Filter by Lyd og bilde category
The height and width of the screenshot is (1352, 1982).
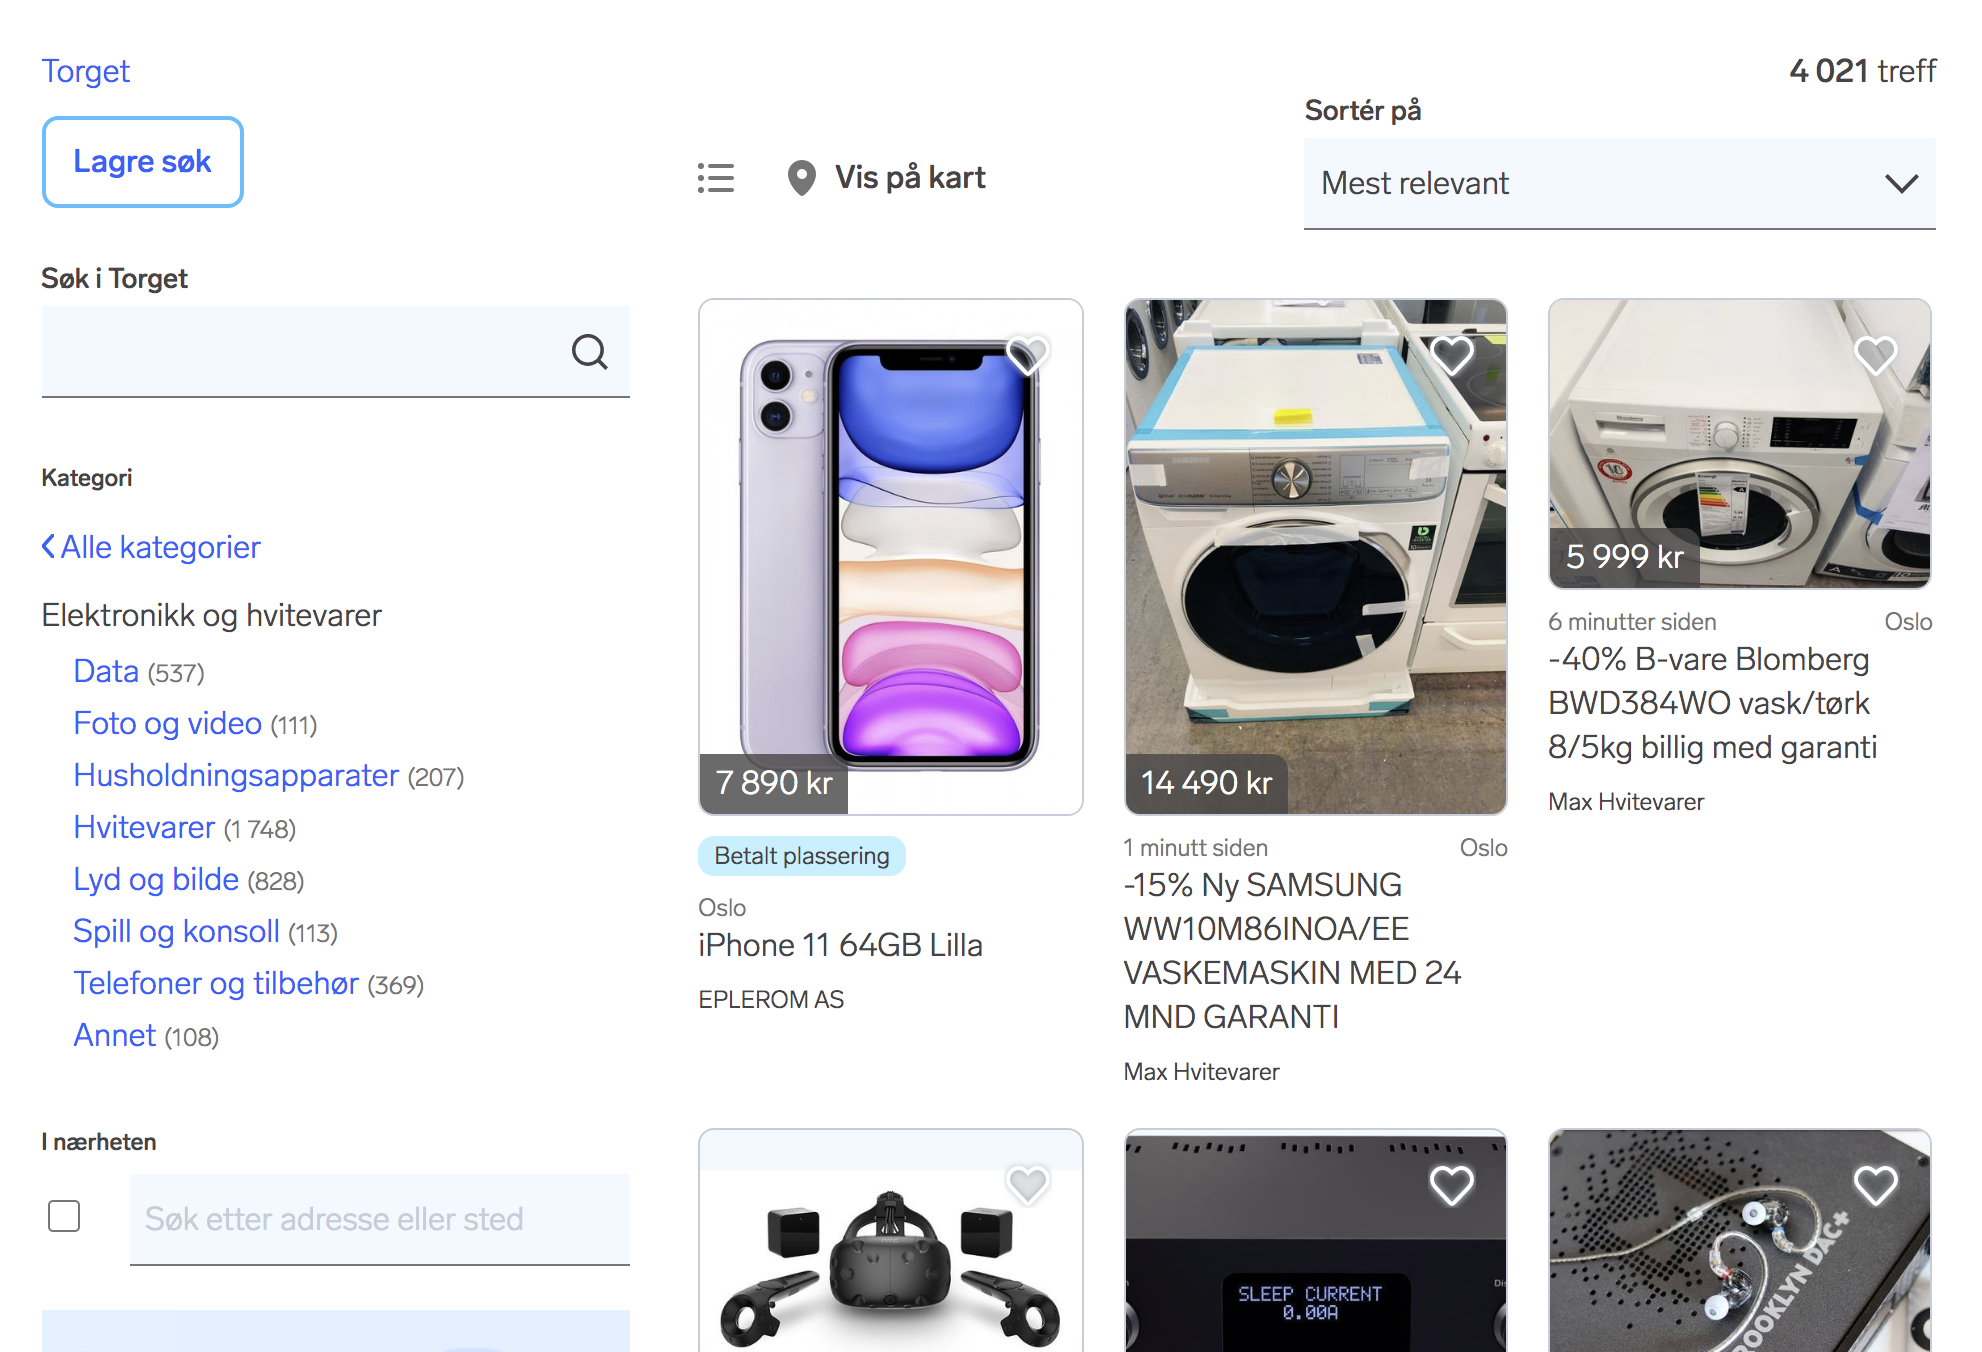pyautogui.click(x=156, y=879)
